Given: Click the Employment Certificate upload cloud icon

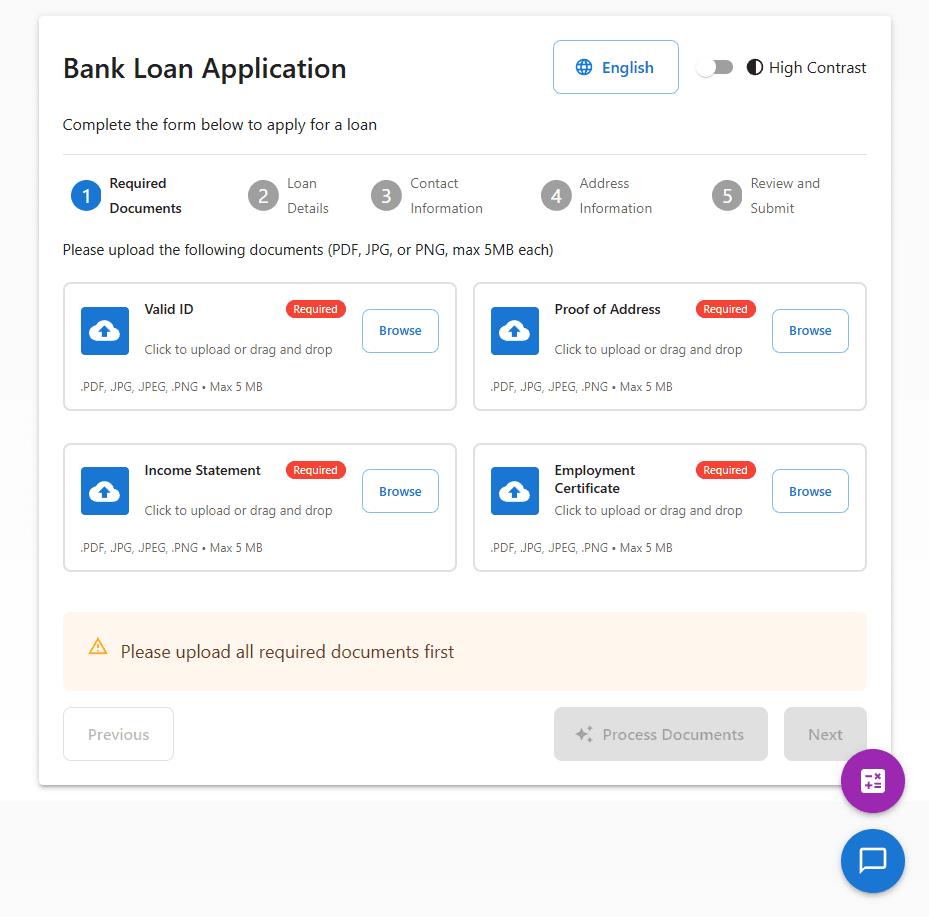Looking at the screenshot, I should [514, 491].
